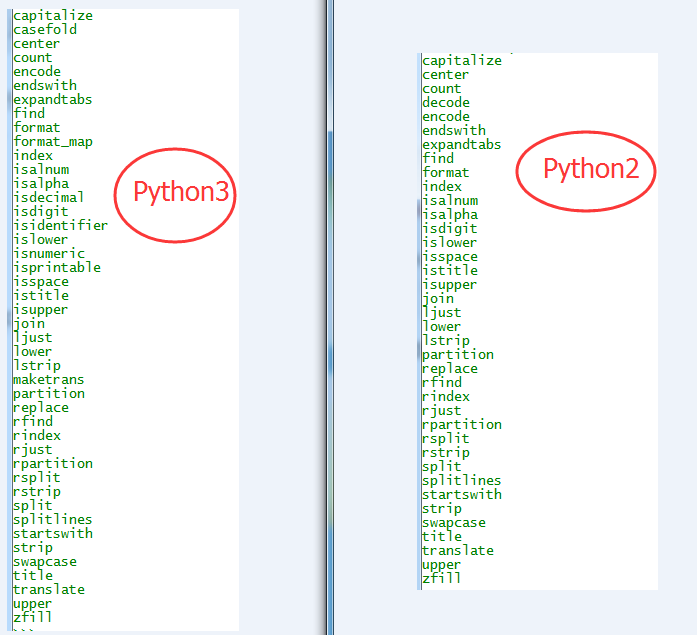Select startswith in the Python3 list
Viewport: 697px width, 635px height.
coord(53,533)
